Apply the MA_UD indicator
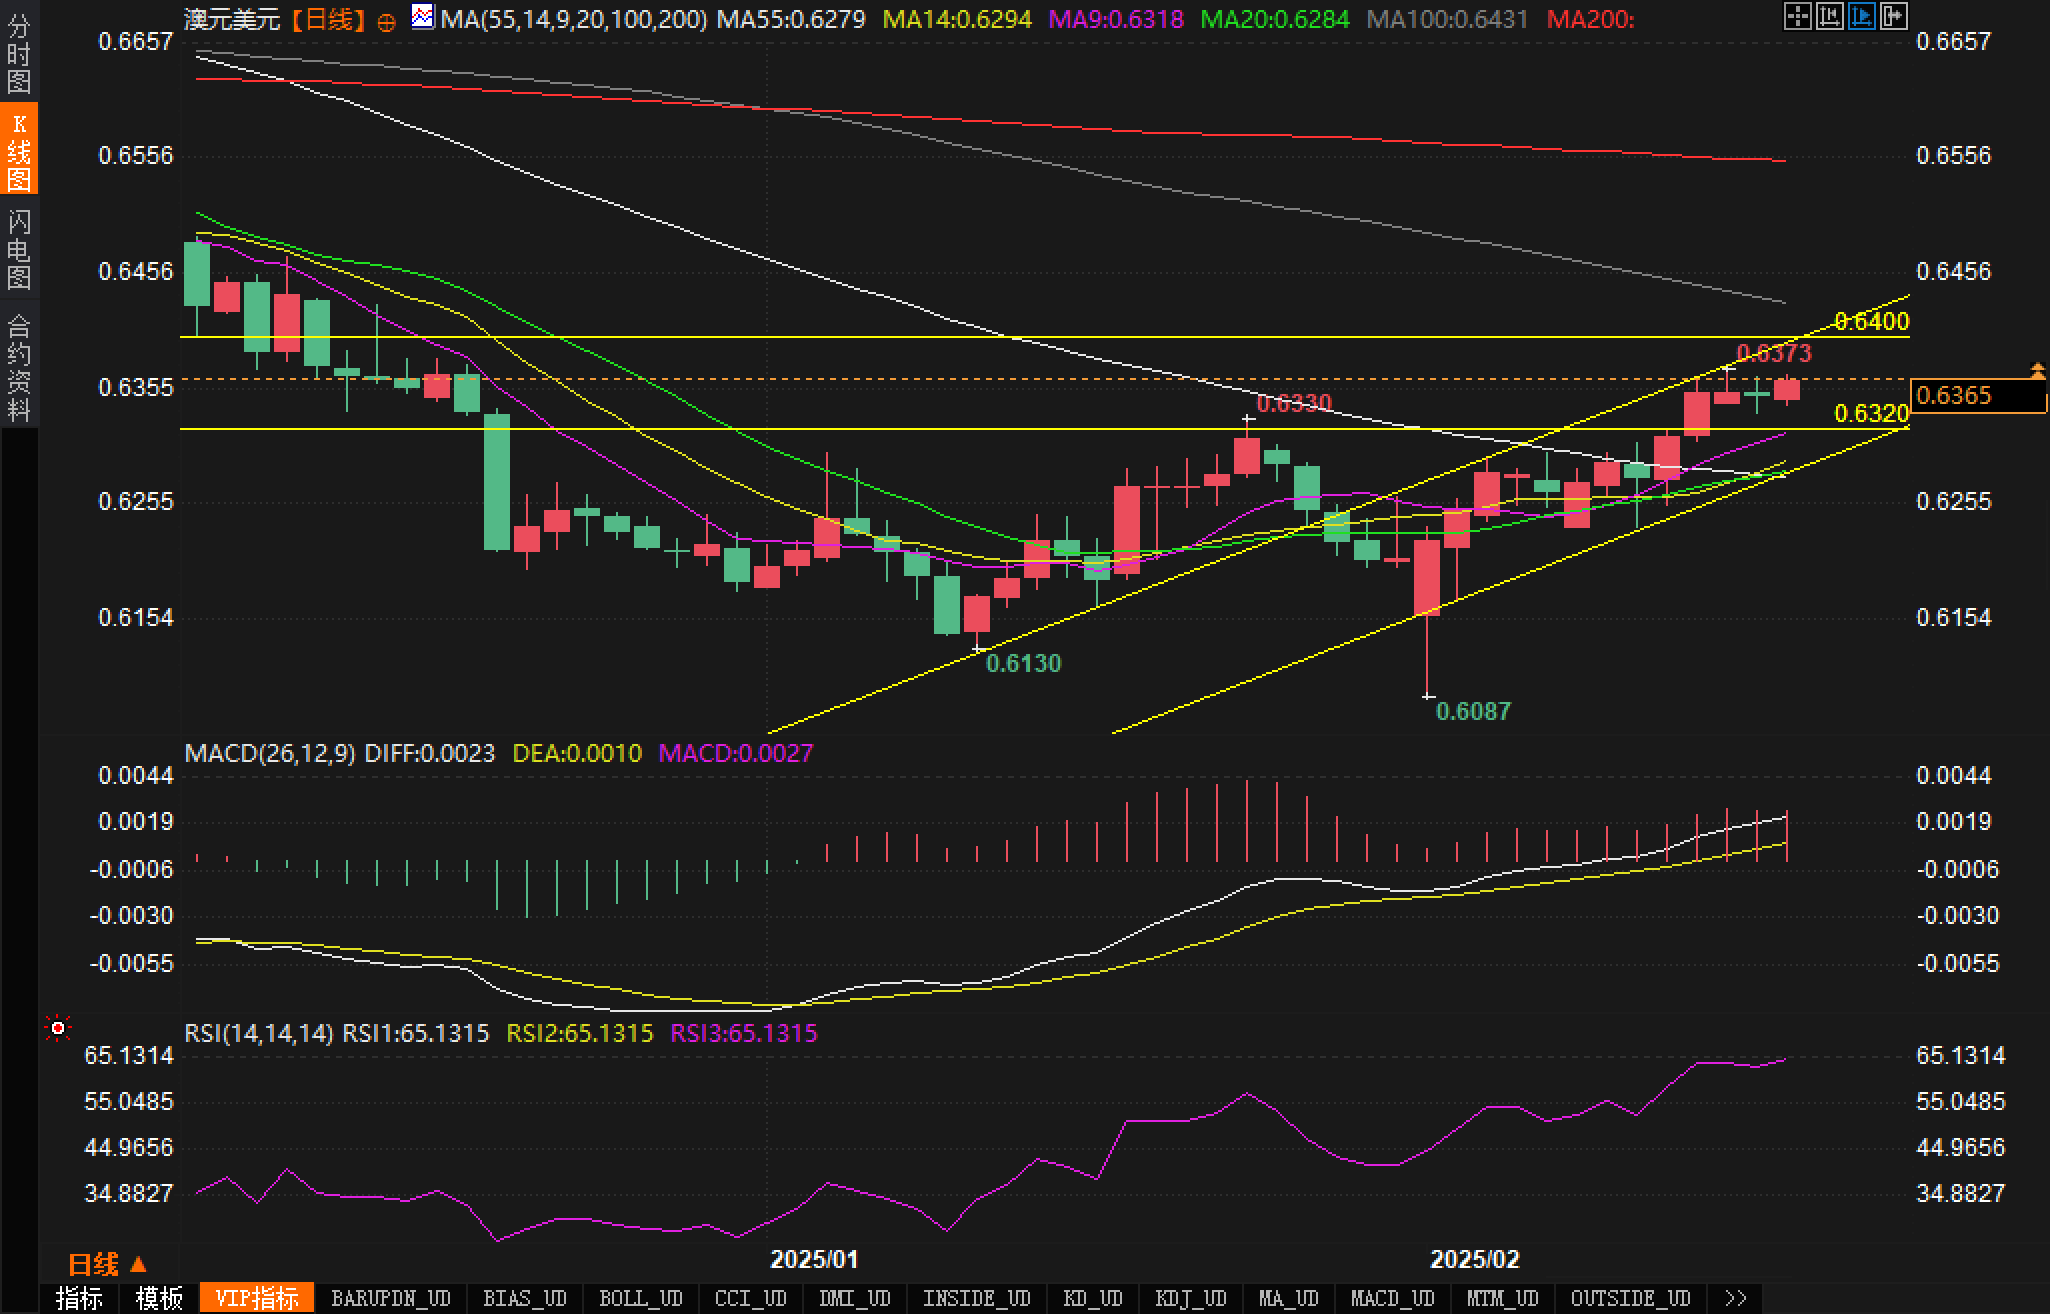The width and height of the screenshot is (2050, 1314). (1289, 1298)
